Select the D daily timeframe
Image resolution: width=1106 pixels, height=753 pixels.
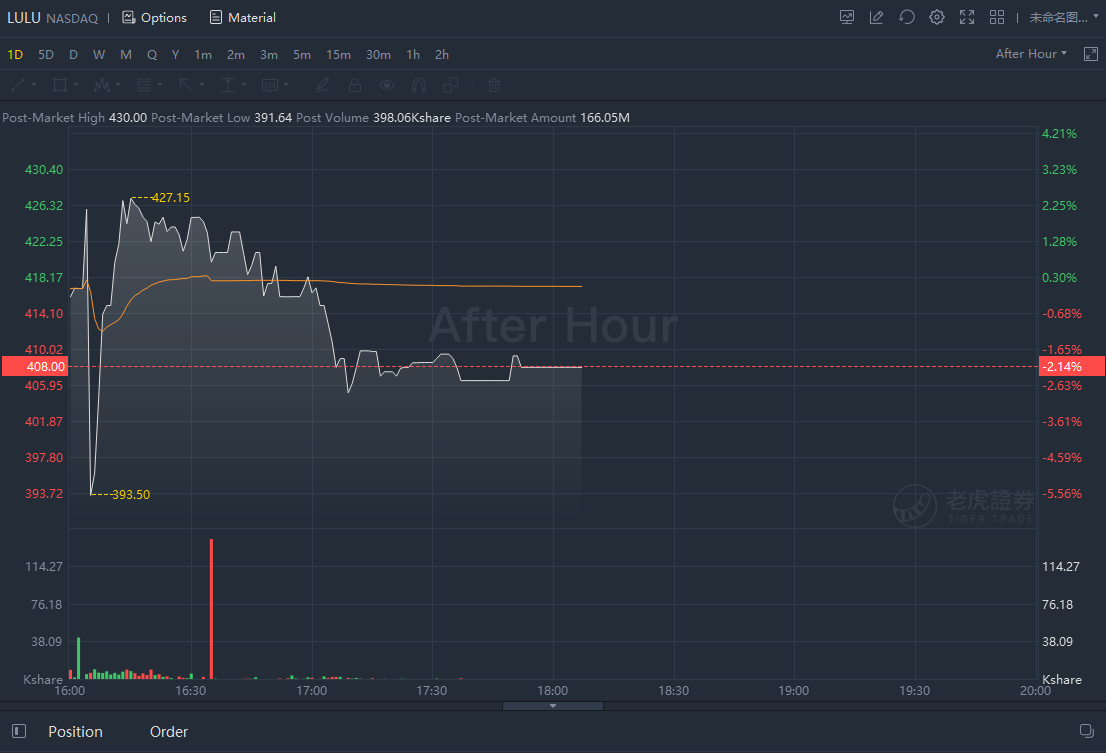pyautogui.click(x=73, y=54)
